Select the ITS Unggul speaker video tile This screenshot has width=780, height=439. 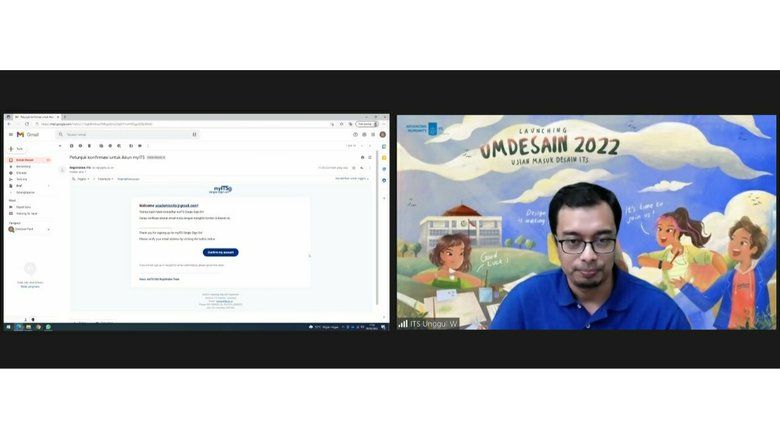pos(586,222)
